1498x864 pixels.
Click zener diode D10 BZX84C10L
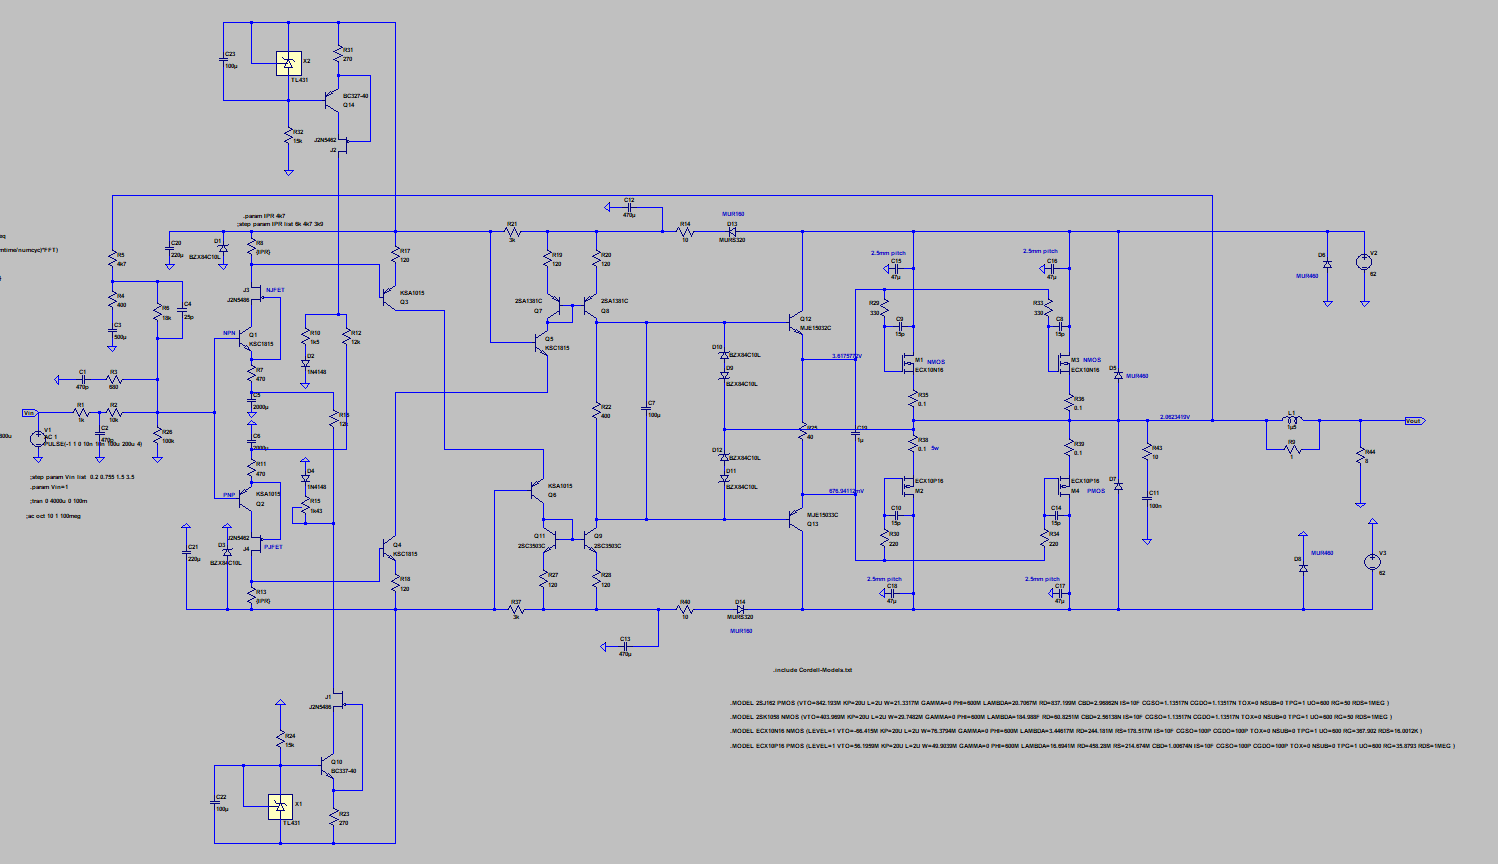[x=724, y=354]
